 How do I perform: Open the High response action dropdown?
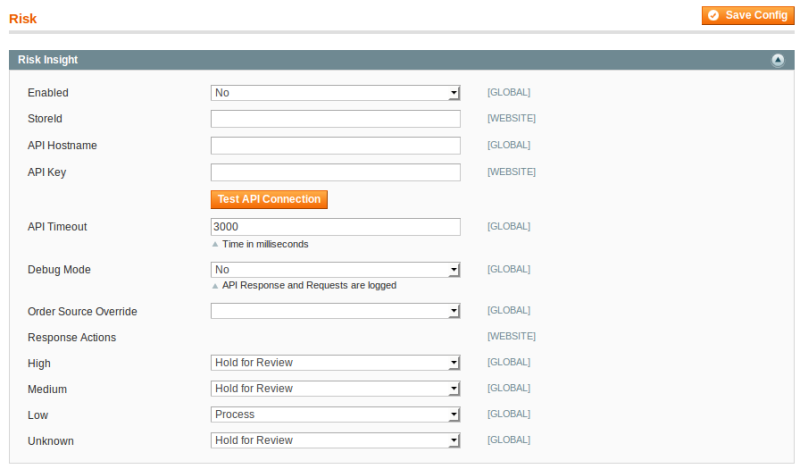pyautogui.click(x=335, y=362)
